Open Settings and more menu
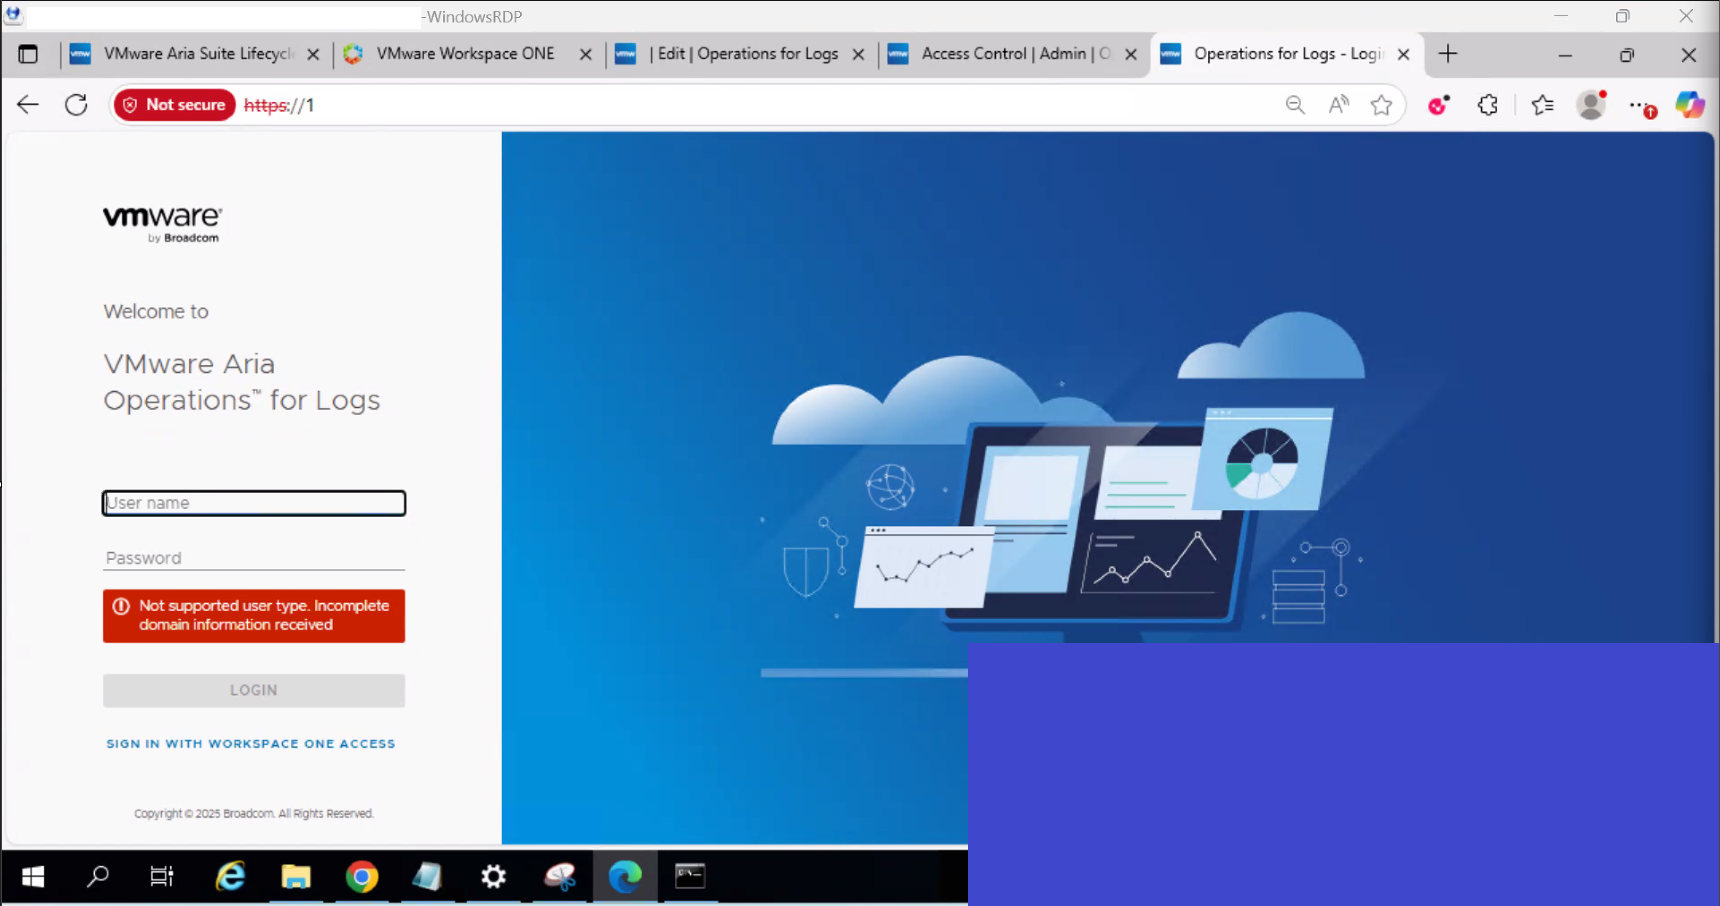This screenshot has width=1720, height=906. (1639, 105)
